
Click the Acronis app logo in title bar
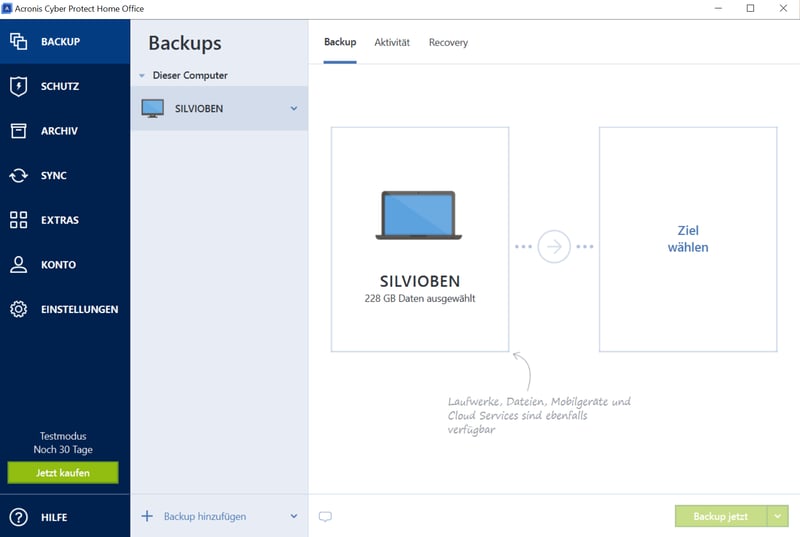tap(7, 8)
